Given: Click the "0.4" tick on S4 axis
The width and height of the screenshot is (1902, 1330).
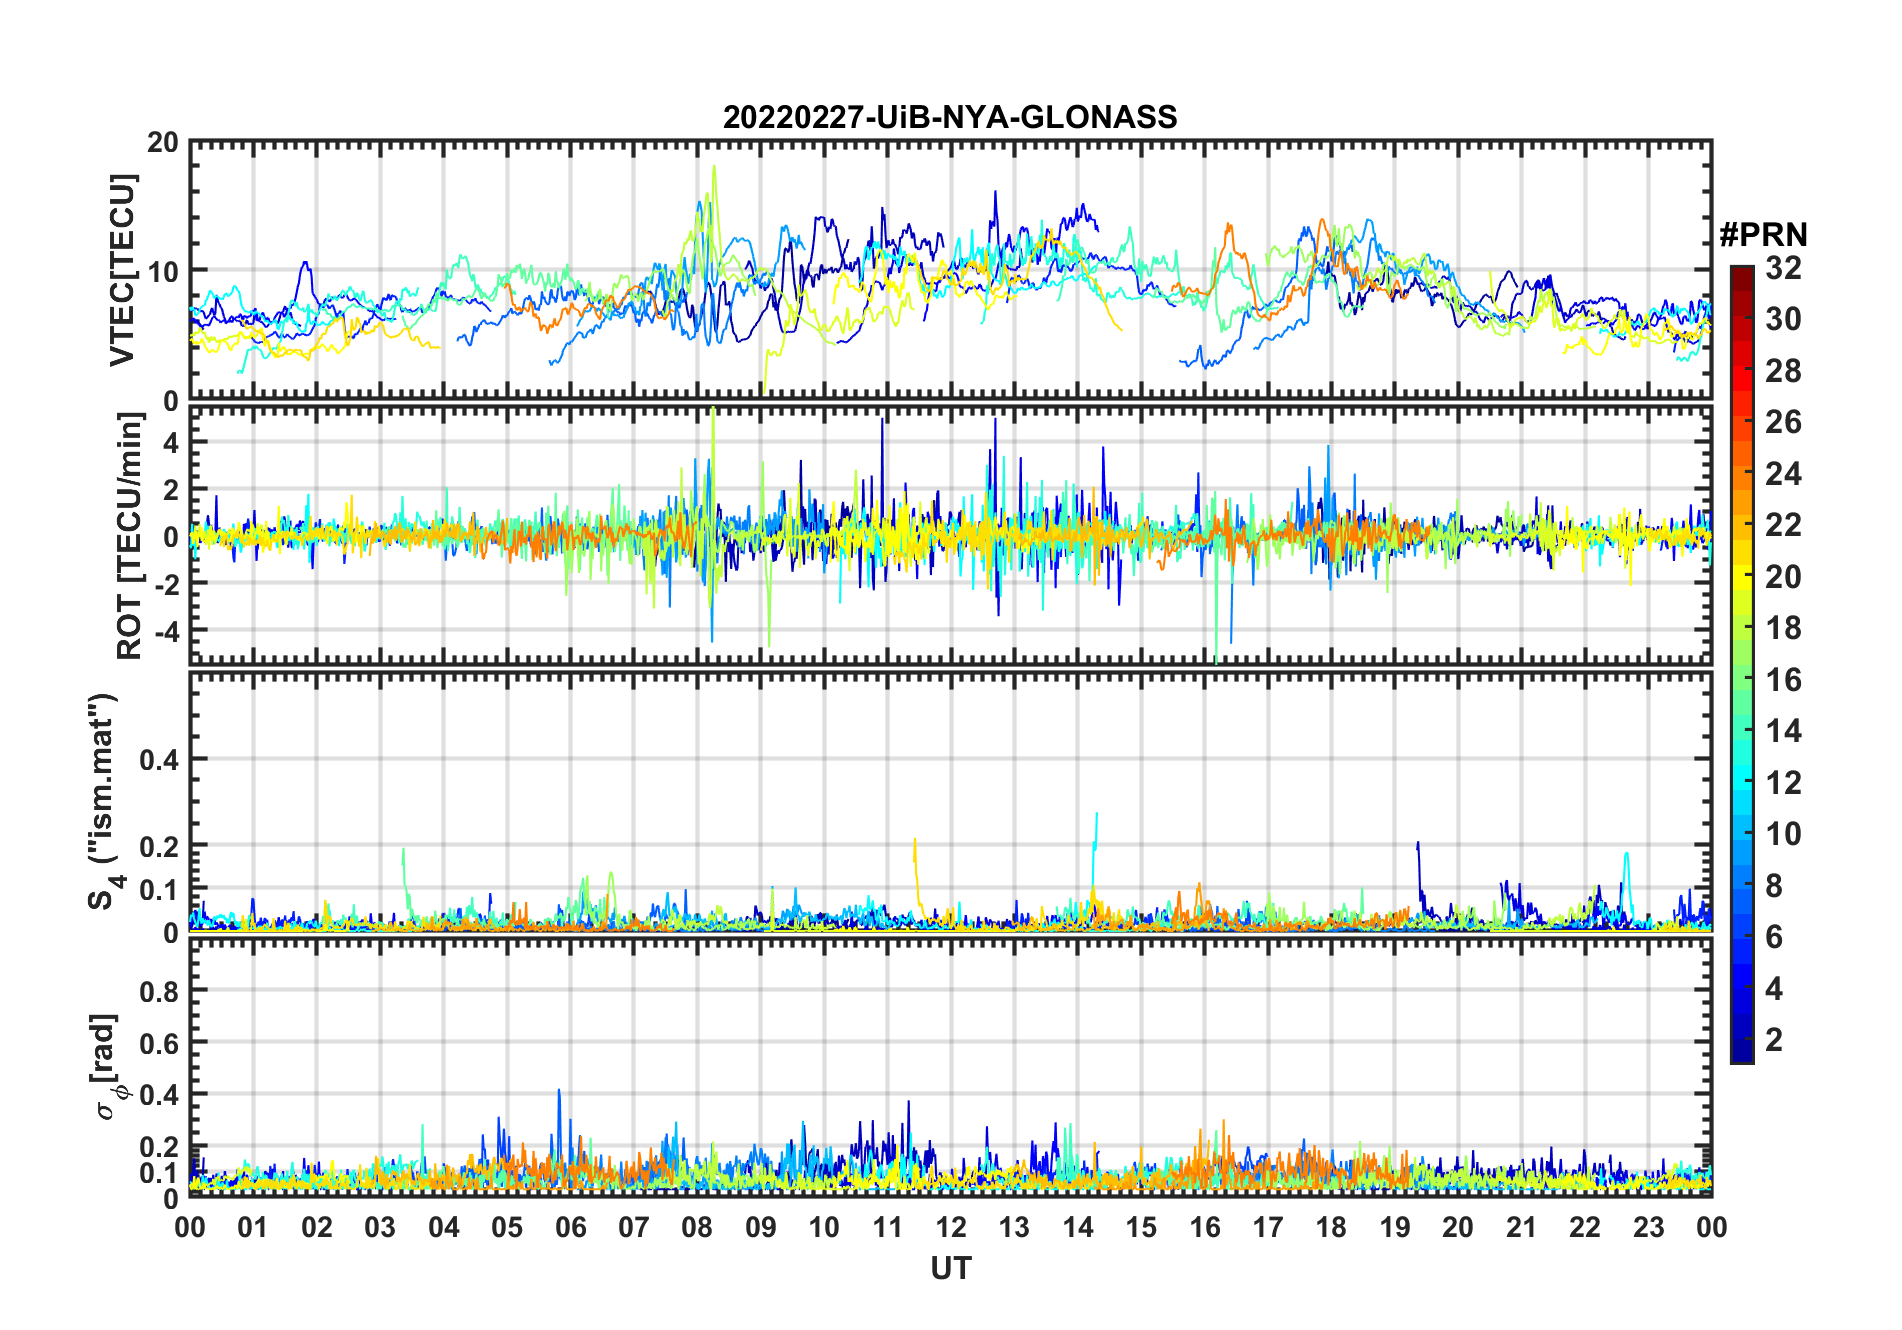Looking at the screenshot, I should 158,759.
